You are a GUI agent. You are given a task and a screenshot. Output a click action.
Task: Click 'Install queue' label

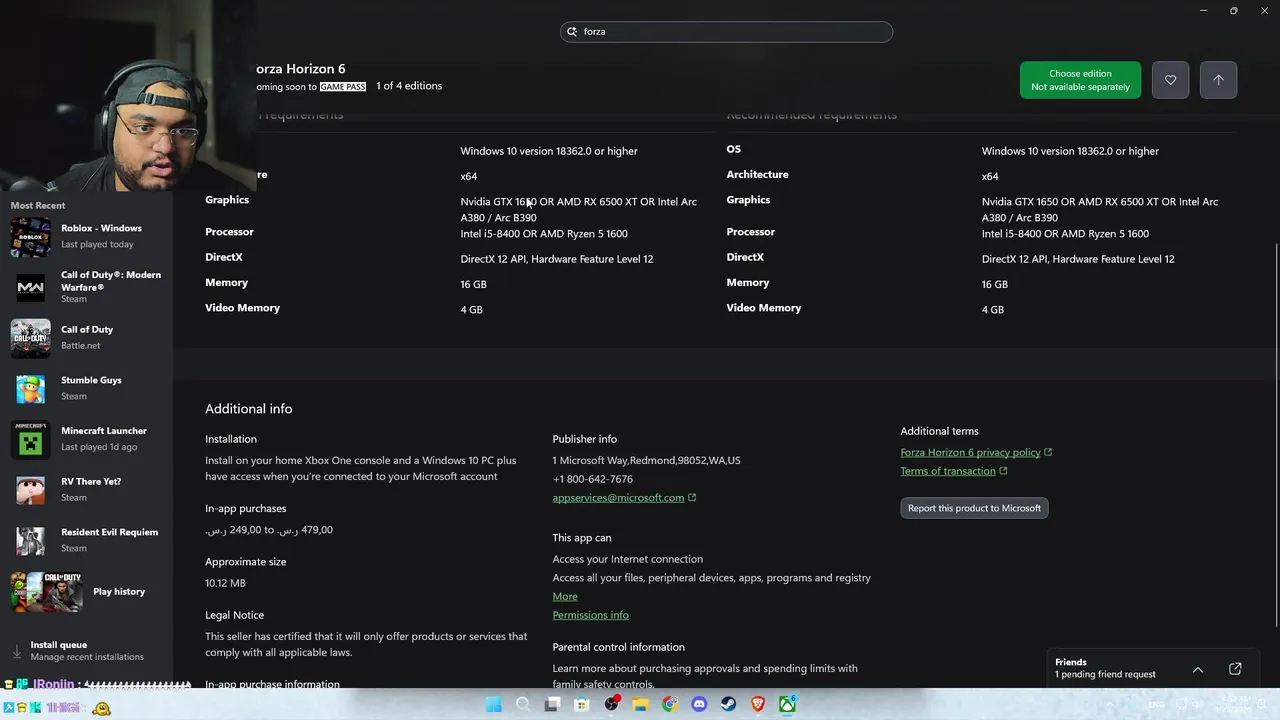59,645
